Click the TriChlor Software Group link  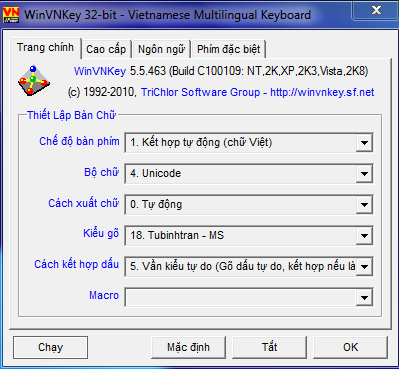coord(200,92)
